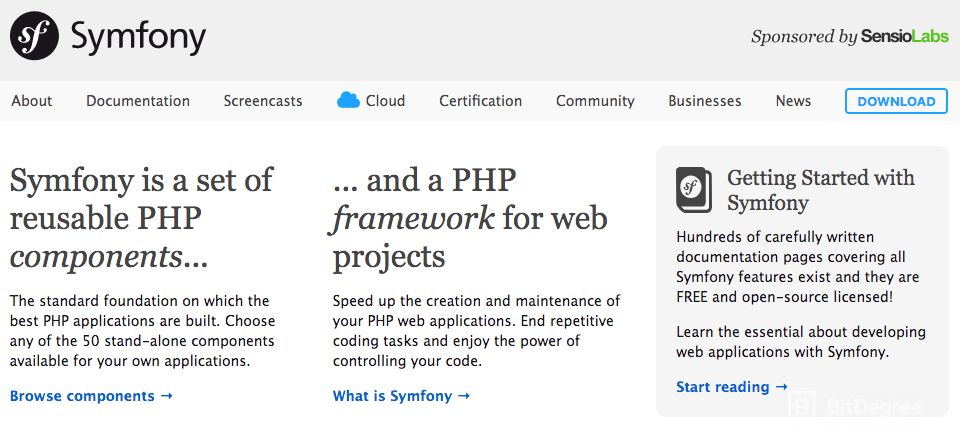
Task: Open the Businesses menu item
Action: click(x=705, y=101)
